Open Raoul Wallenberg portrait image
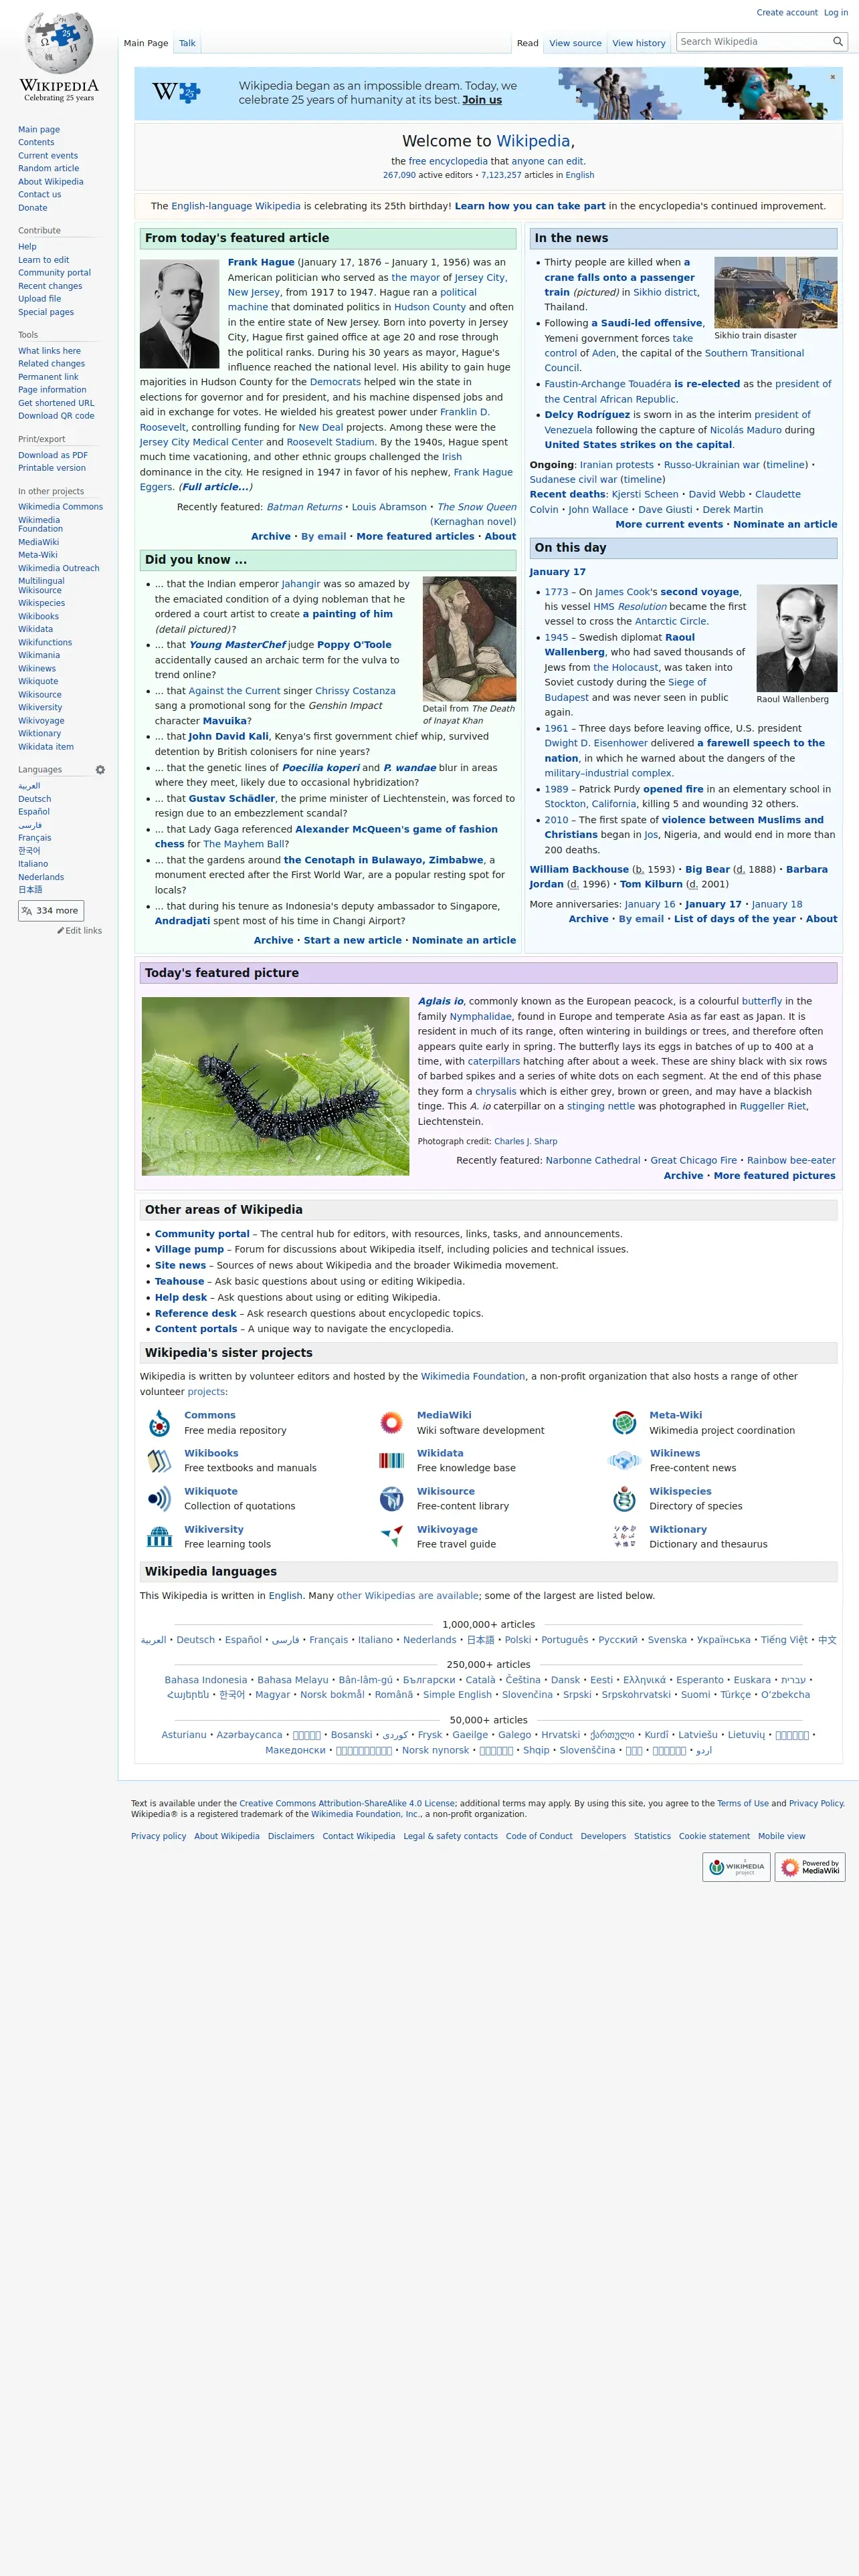The height and width of the screenshot is (2576, 859). coord(796,637)
